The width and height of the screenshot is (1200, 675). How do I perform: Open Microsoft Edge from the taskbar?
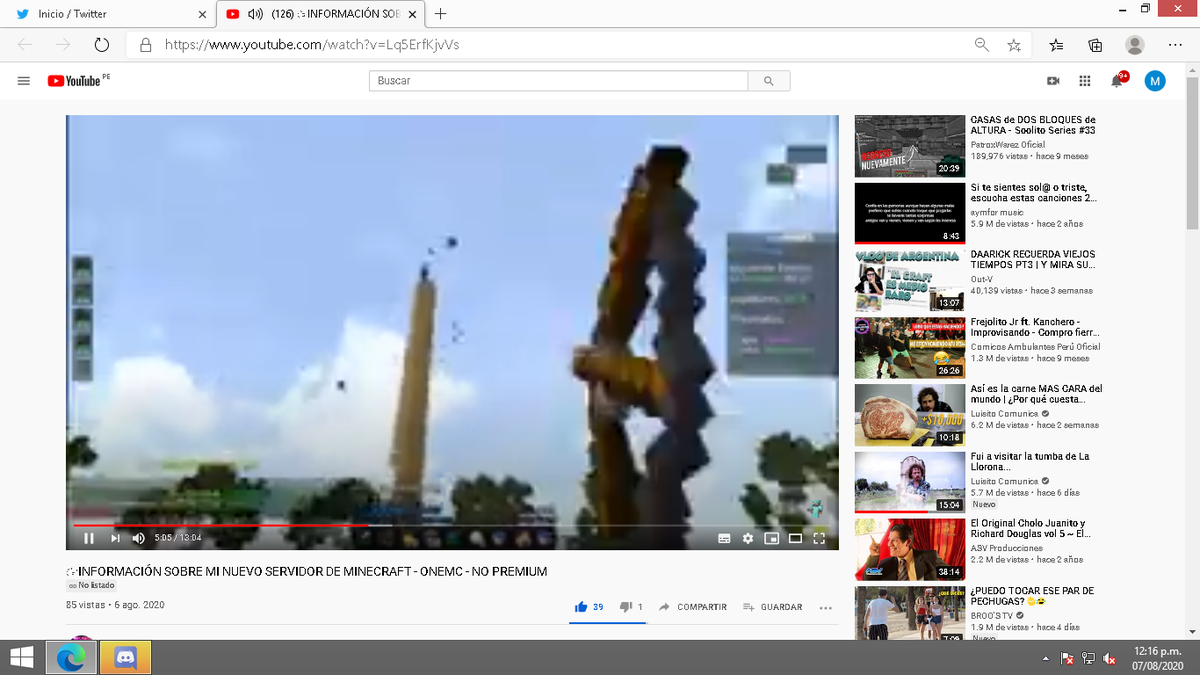point(71,658)
